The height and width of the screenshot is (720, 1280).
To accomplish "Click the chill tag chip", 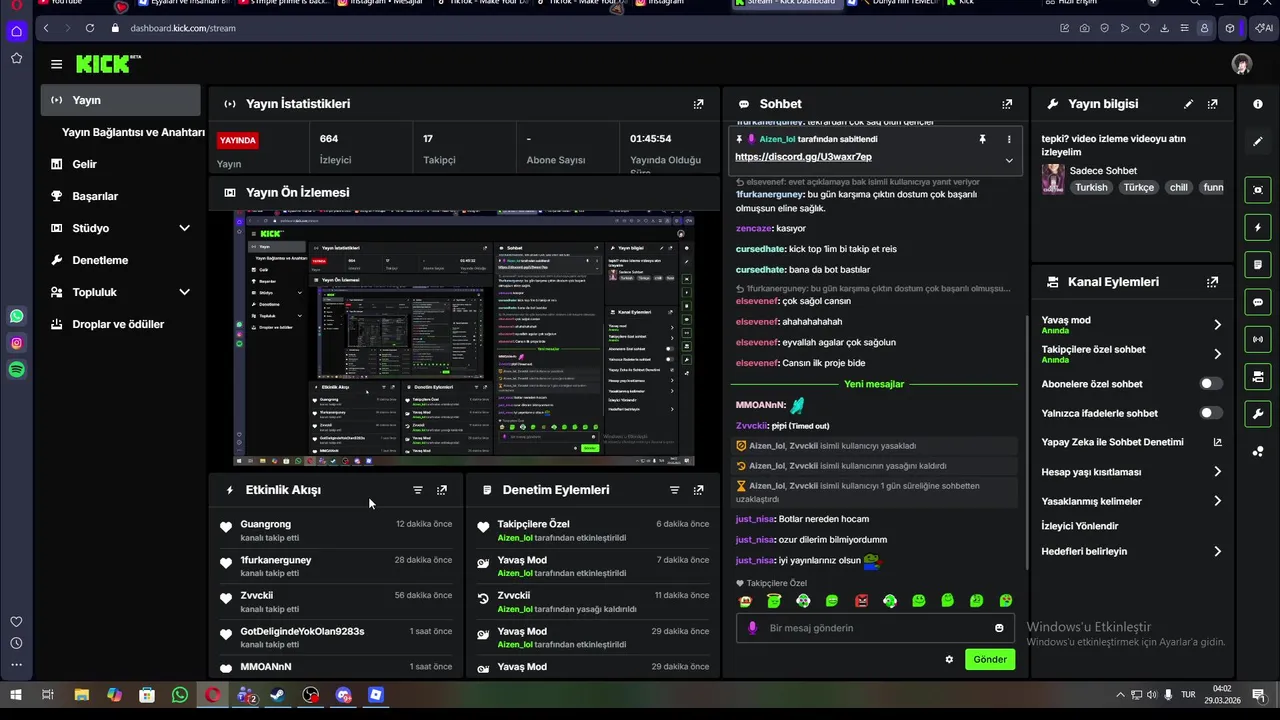I will 1178,187.
